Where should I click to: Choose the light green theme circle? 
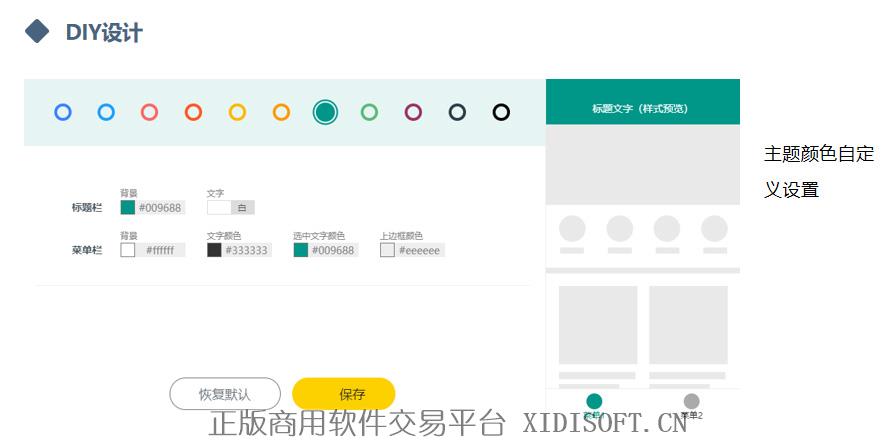tap(369, 112)
